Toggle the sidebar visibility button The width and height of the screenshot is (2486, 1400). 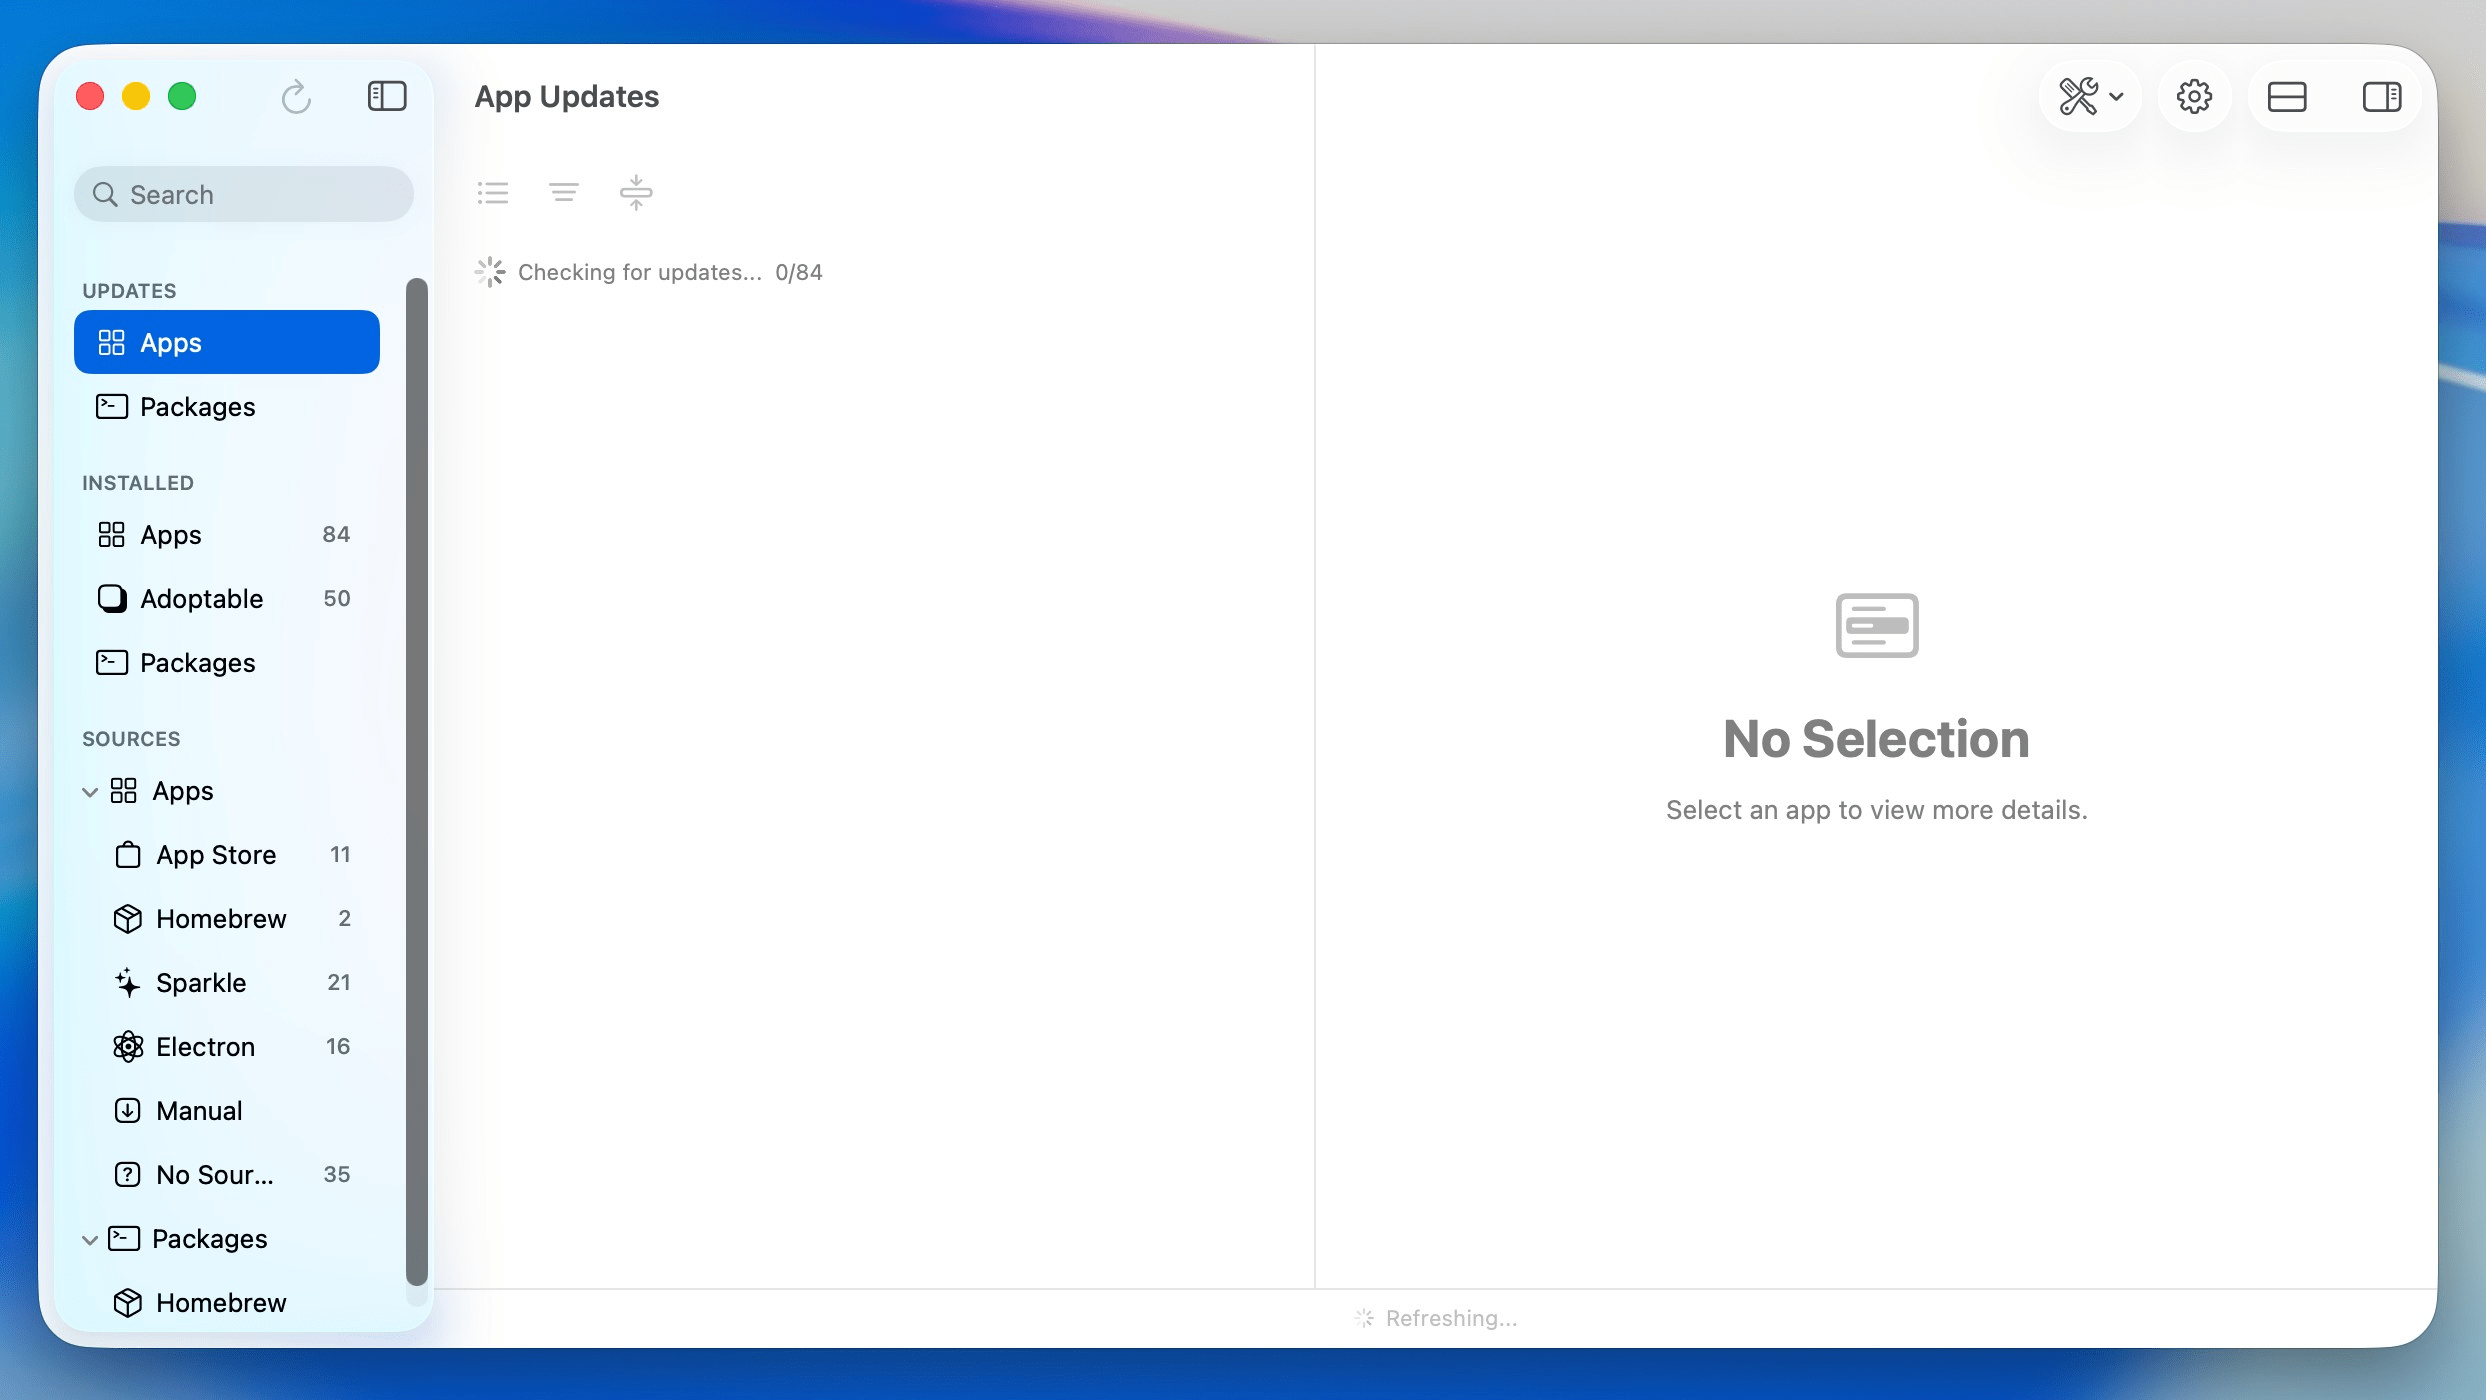pos(387,96)
